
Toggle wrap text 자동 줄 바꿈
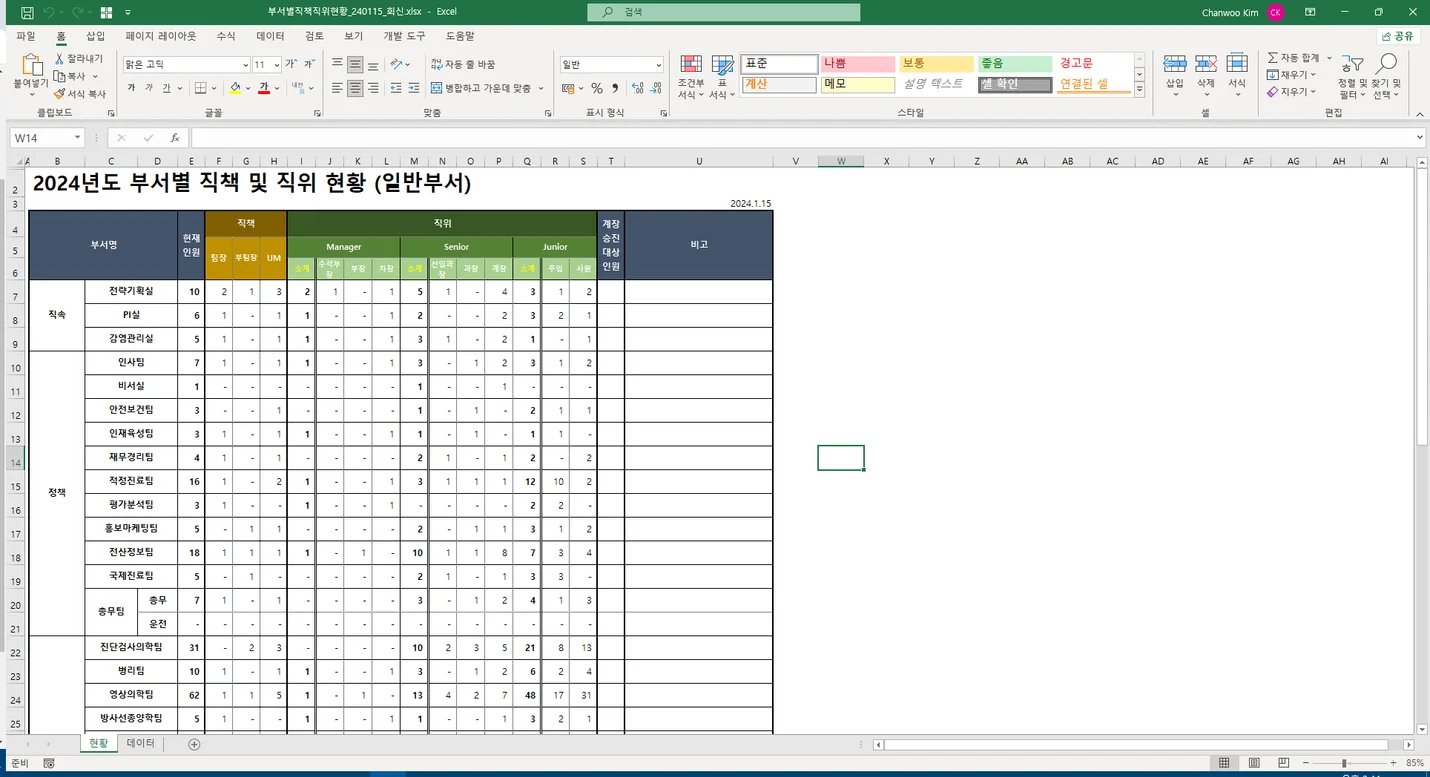[x=463, y=64]
